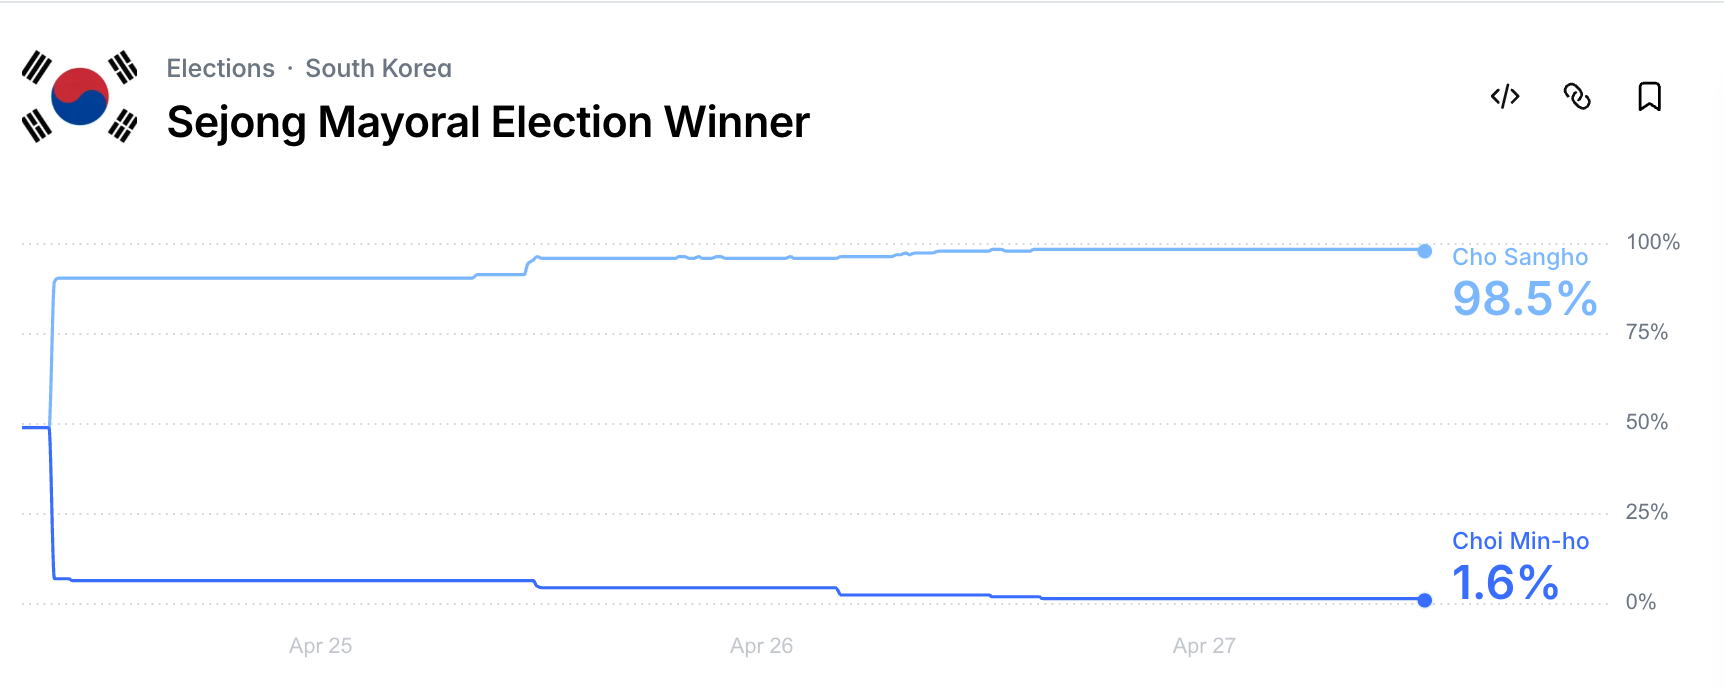Click the South Korea flag image

click(79, 97)
